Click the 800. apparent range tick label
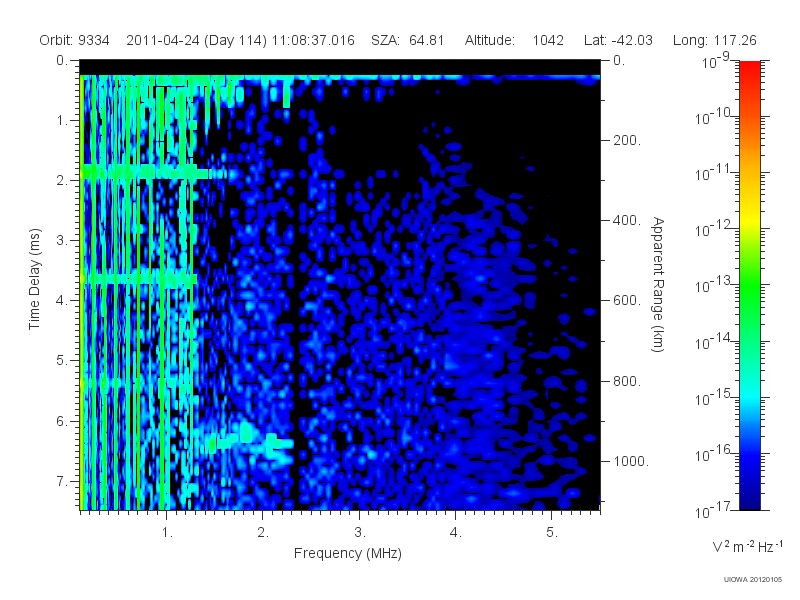Screen dimensions: 800x600 (x=627, y=381)
